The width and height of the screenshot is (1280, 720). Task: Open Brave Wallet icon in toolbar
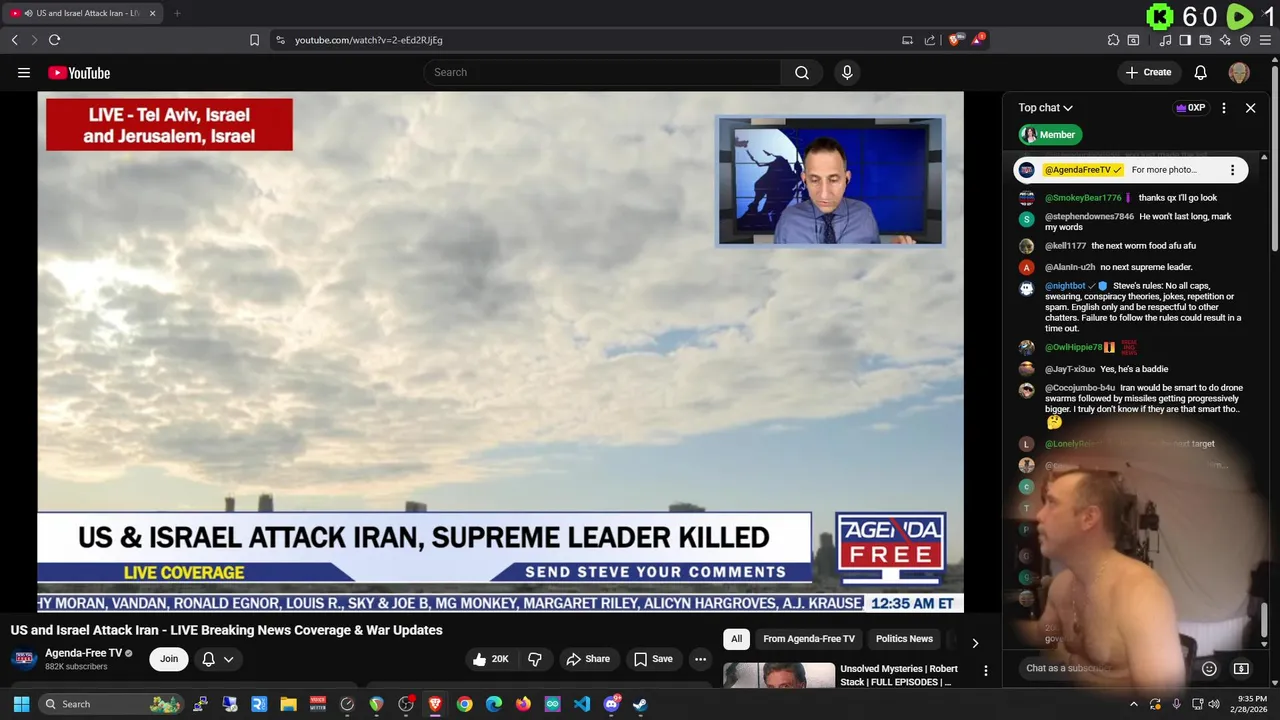[1205, 40]
